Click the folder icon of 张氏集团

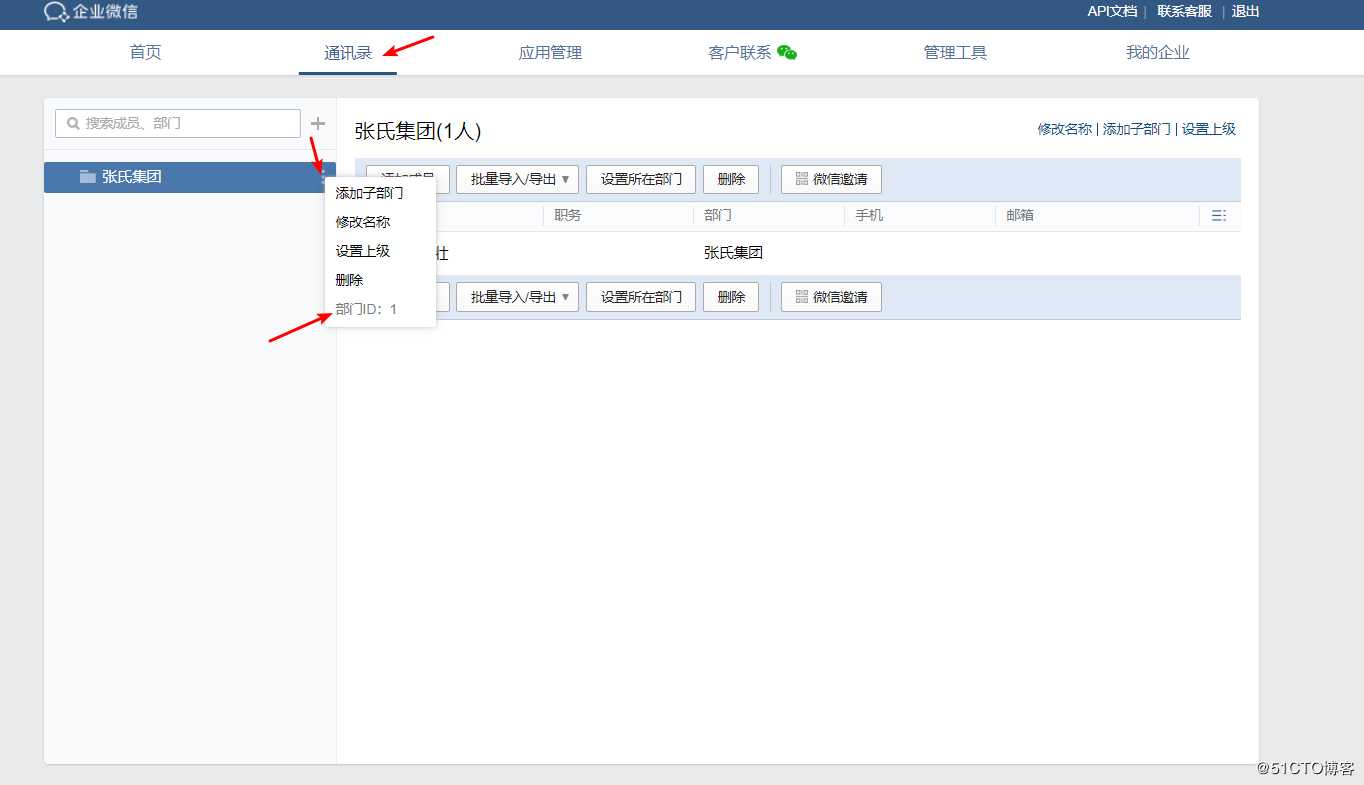tap(88, 177)
